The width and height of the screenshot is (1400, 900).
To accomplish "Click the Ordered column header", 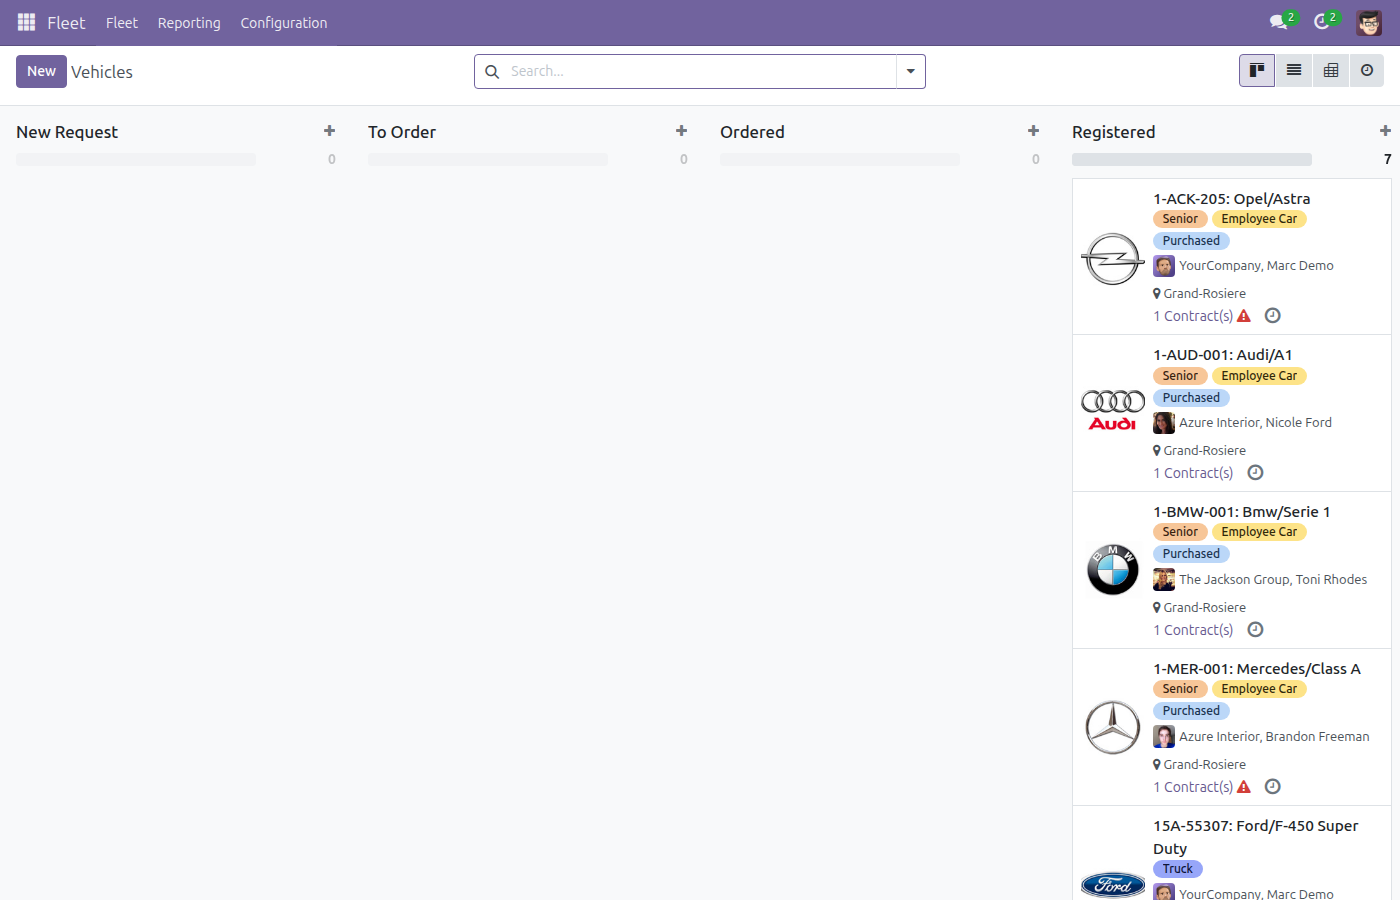I will (x=752, y=132).
